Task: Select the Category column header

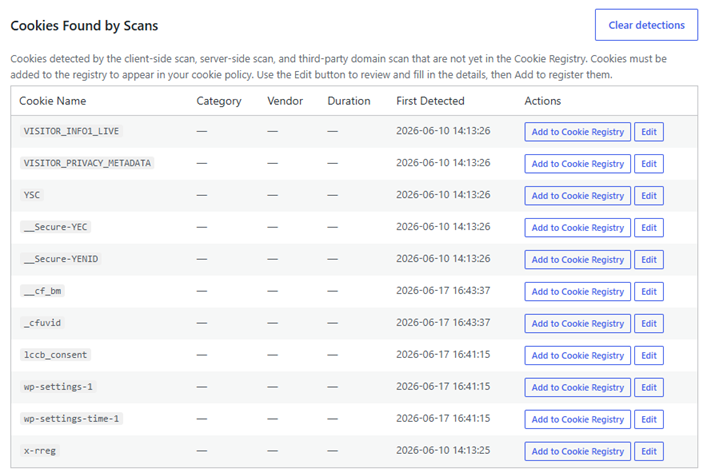Action: tap(219, 101)
